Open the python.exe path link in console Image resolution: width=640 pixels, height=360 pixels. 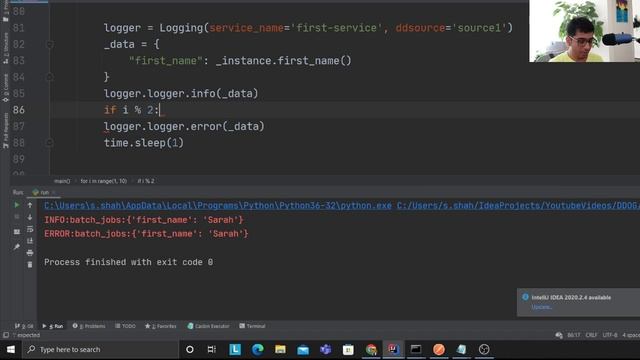218,205
